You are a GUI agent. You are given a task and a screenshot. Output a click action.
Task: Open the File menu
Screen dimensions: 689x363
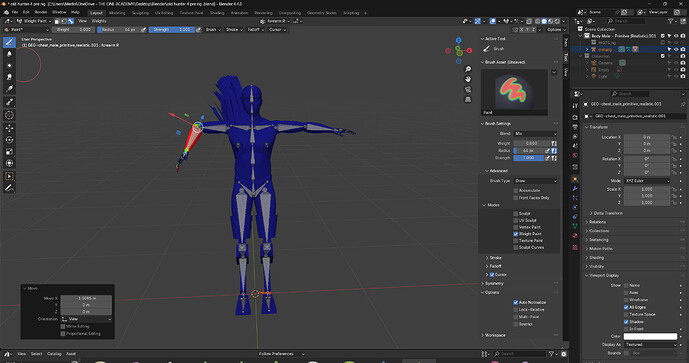tap(15, 12)
